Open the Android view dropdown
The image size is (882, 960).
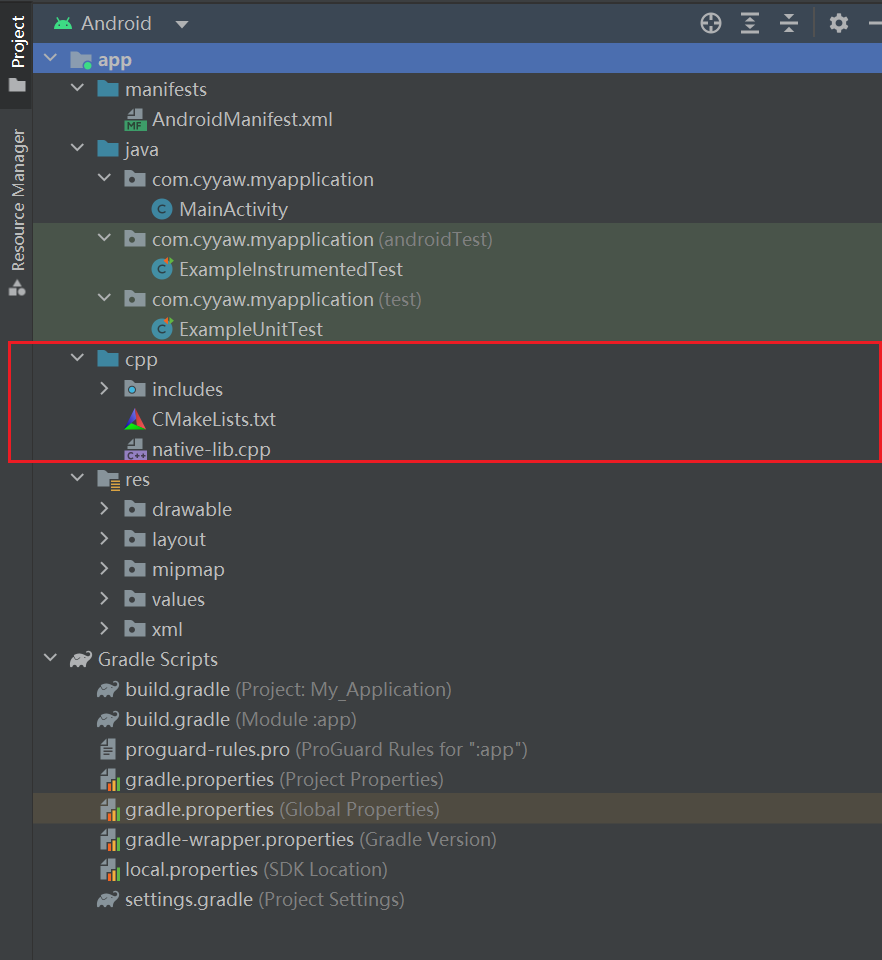[x=181, y=24]
